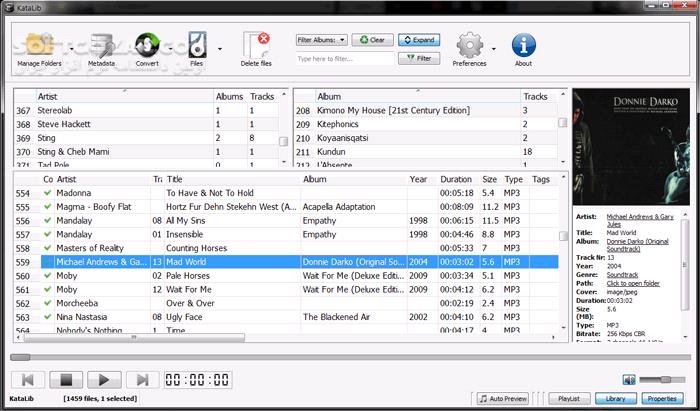Click the Clear filter button

coord(371,40)
